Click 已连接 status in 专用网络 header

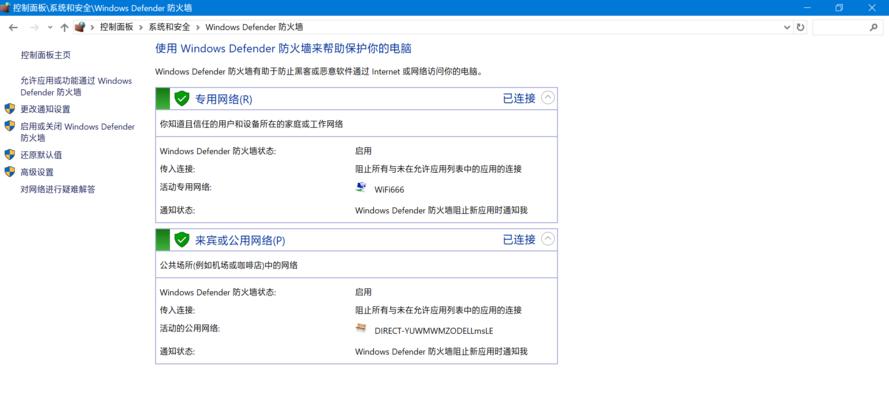pyautogui.click(x=519, y=98)
